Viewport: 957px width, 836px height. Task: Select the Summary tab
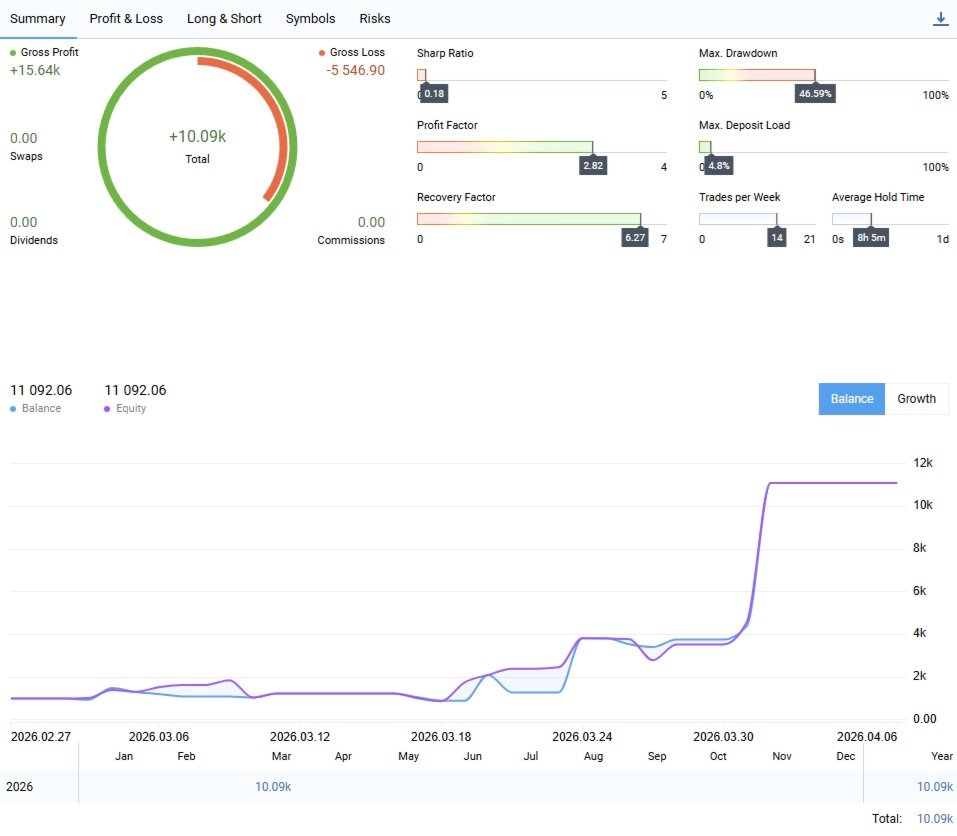[x=38, y=19]
